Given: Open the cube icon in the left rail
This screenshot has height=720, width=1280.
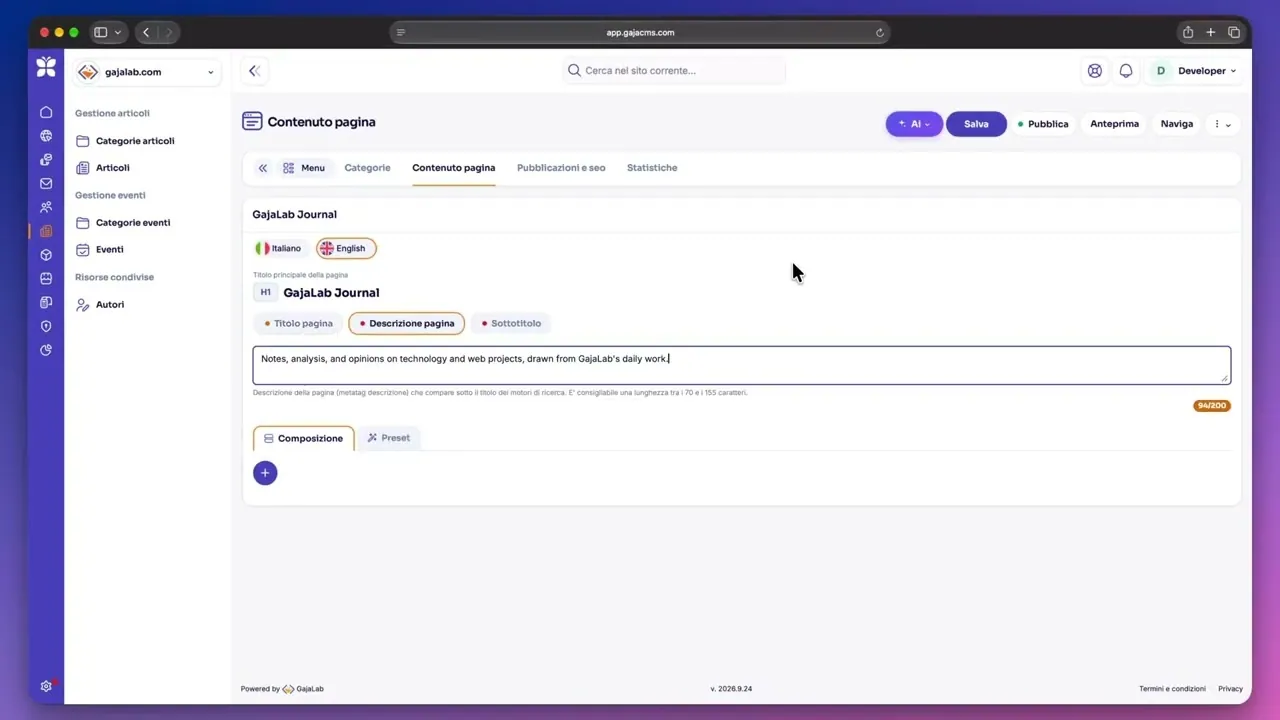Looking at the screenshot, I should [46, 255].
